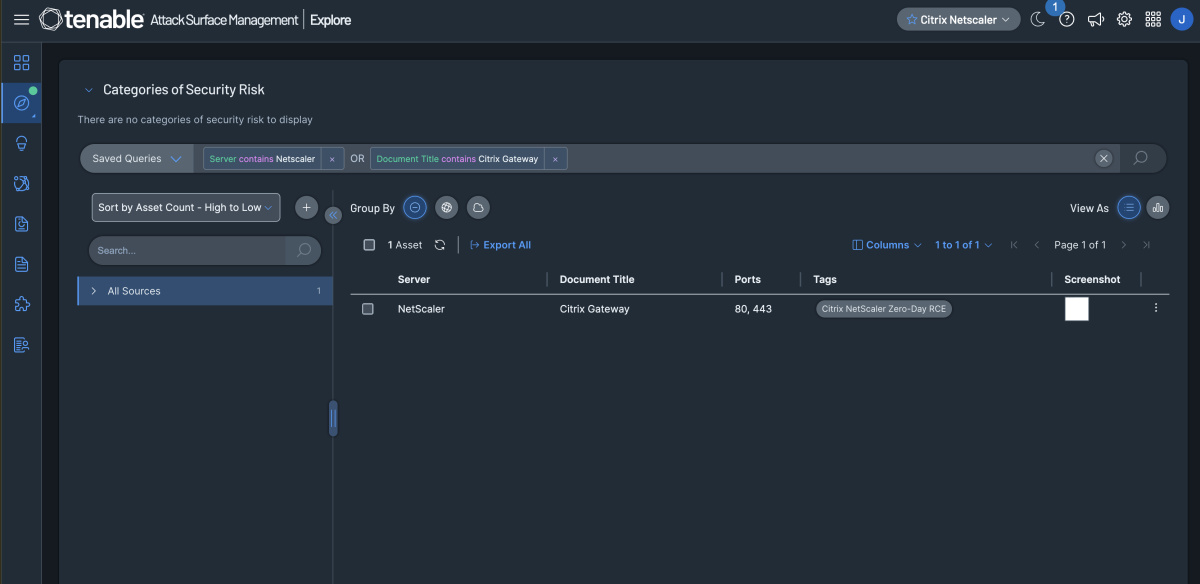Open the subscriptions document icon in sidebar
The width and height of the screenshot is (1200, 584).
(21, 224)
